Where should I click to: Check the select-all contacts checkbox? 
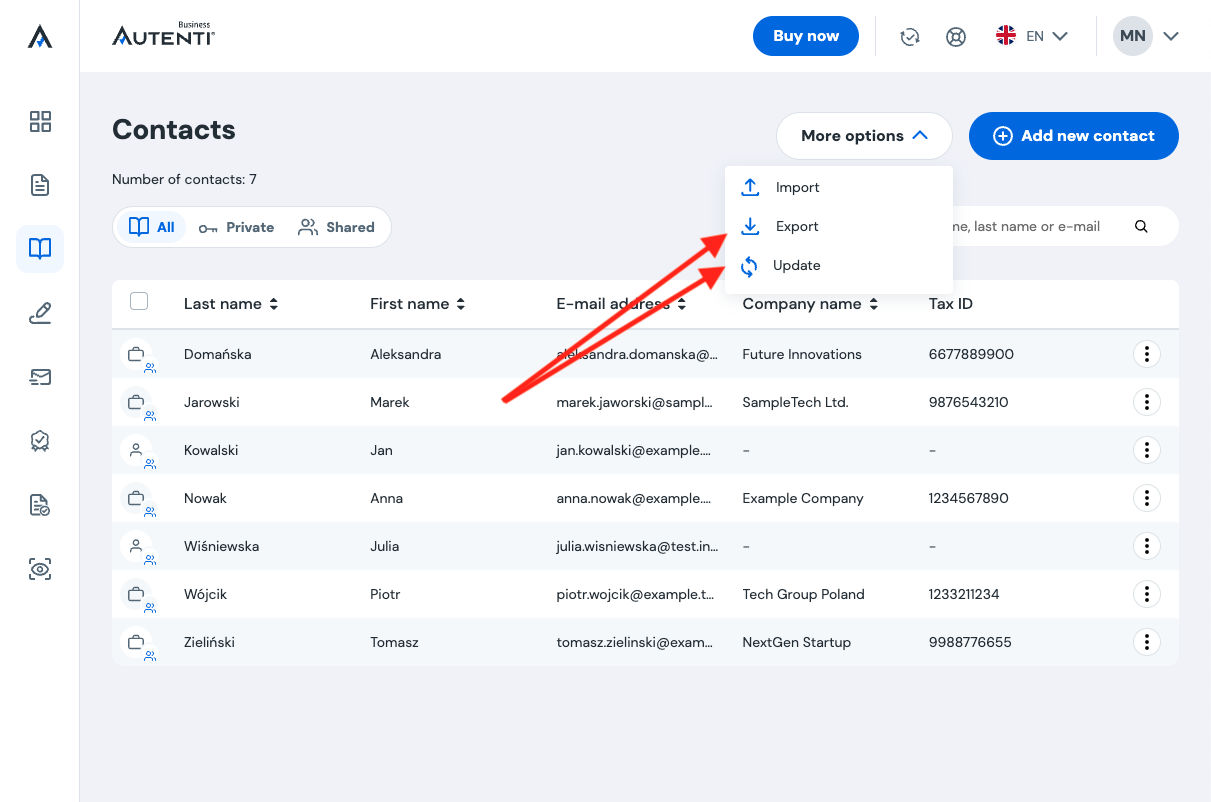(139, 301)
